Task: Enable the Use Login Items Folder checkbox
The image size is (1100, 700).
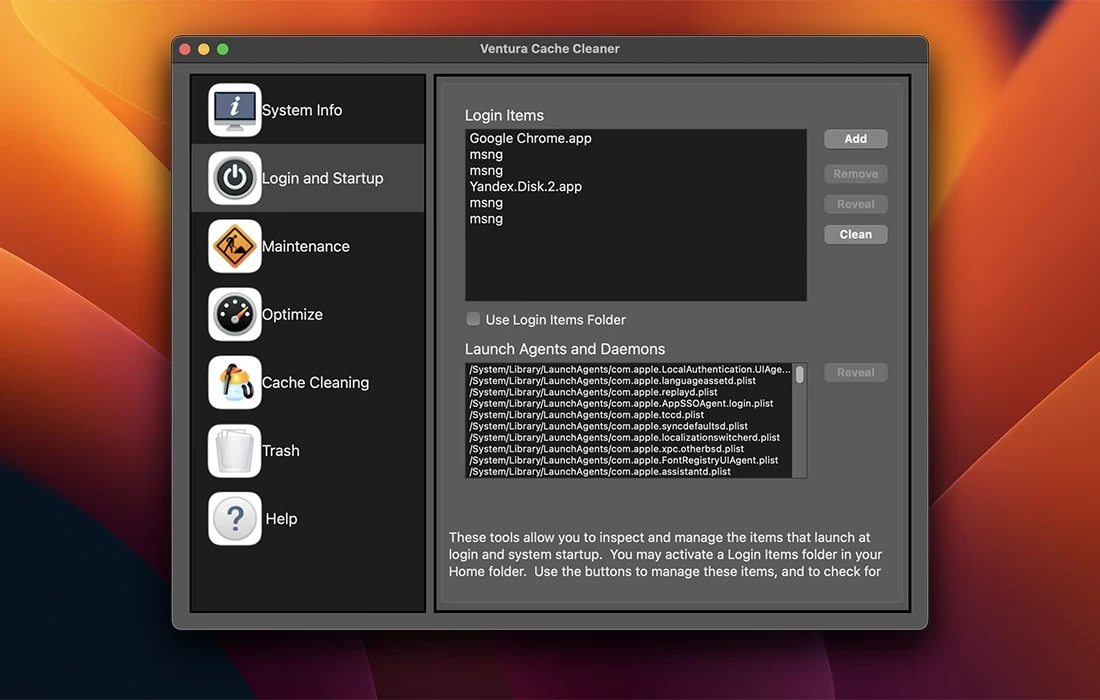Action: pyautogui.click(x=473, y=320)
